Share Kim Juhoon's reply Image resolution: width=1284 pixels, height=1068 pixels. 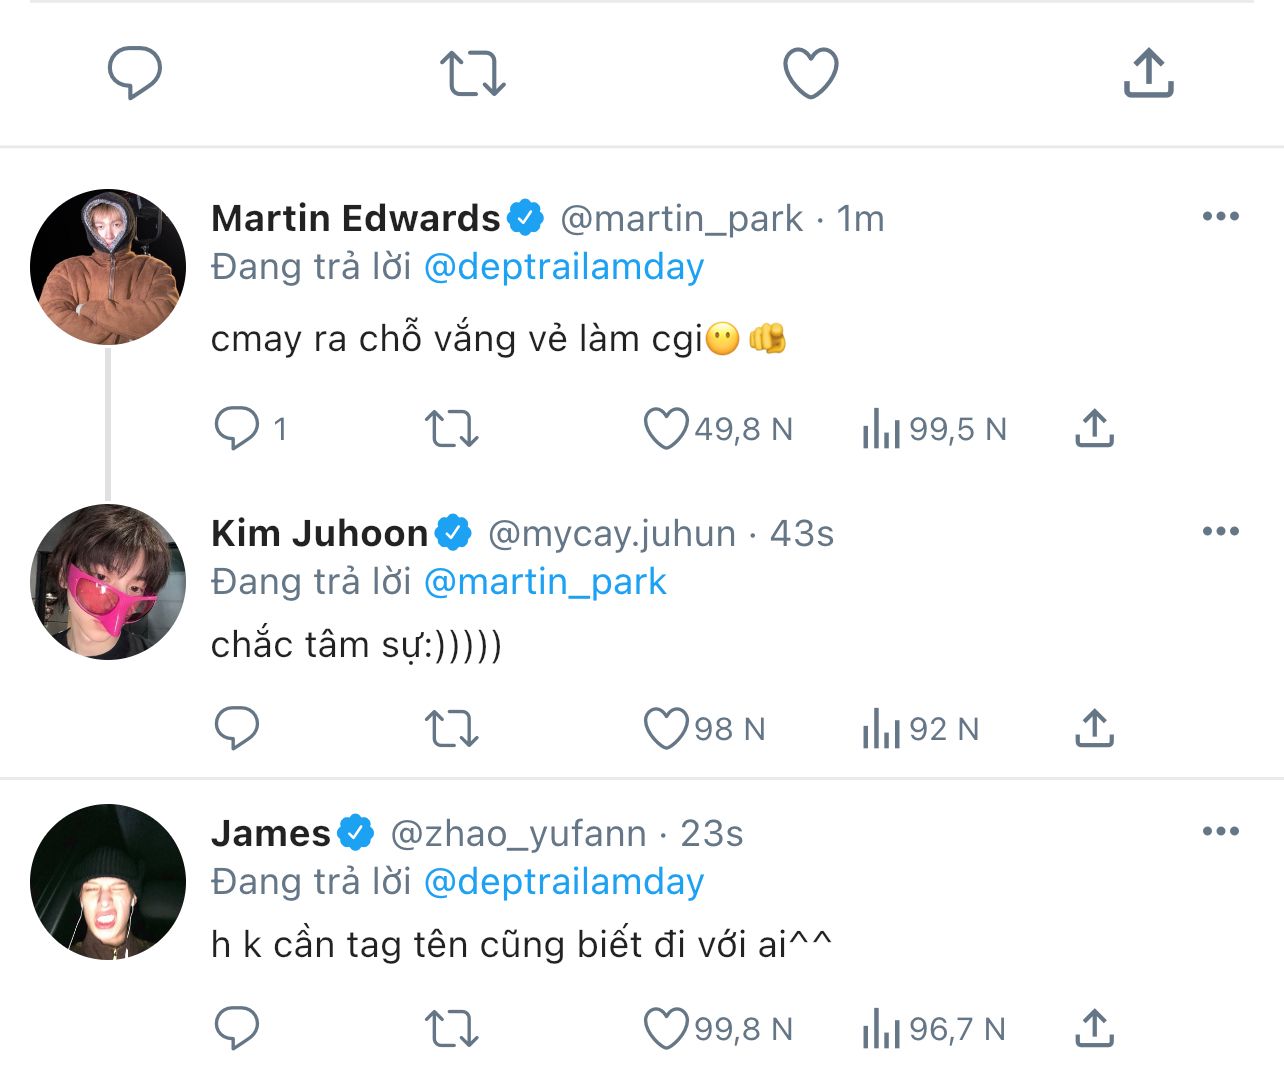(1094, 729)
